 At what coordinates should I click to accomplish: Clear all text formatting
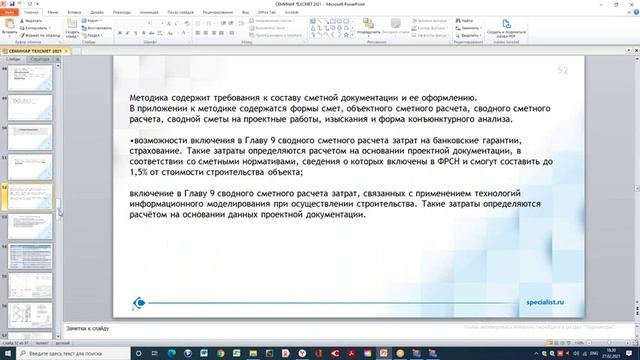[x=187, y=24]
